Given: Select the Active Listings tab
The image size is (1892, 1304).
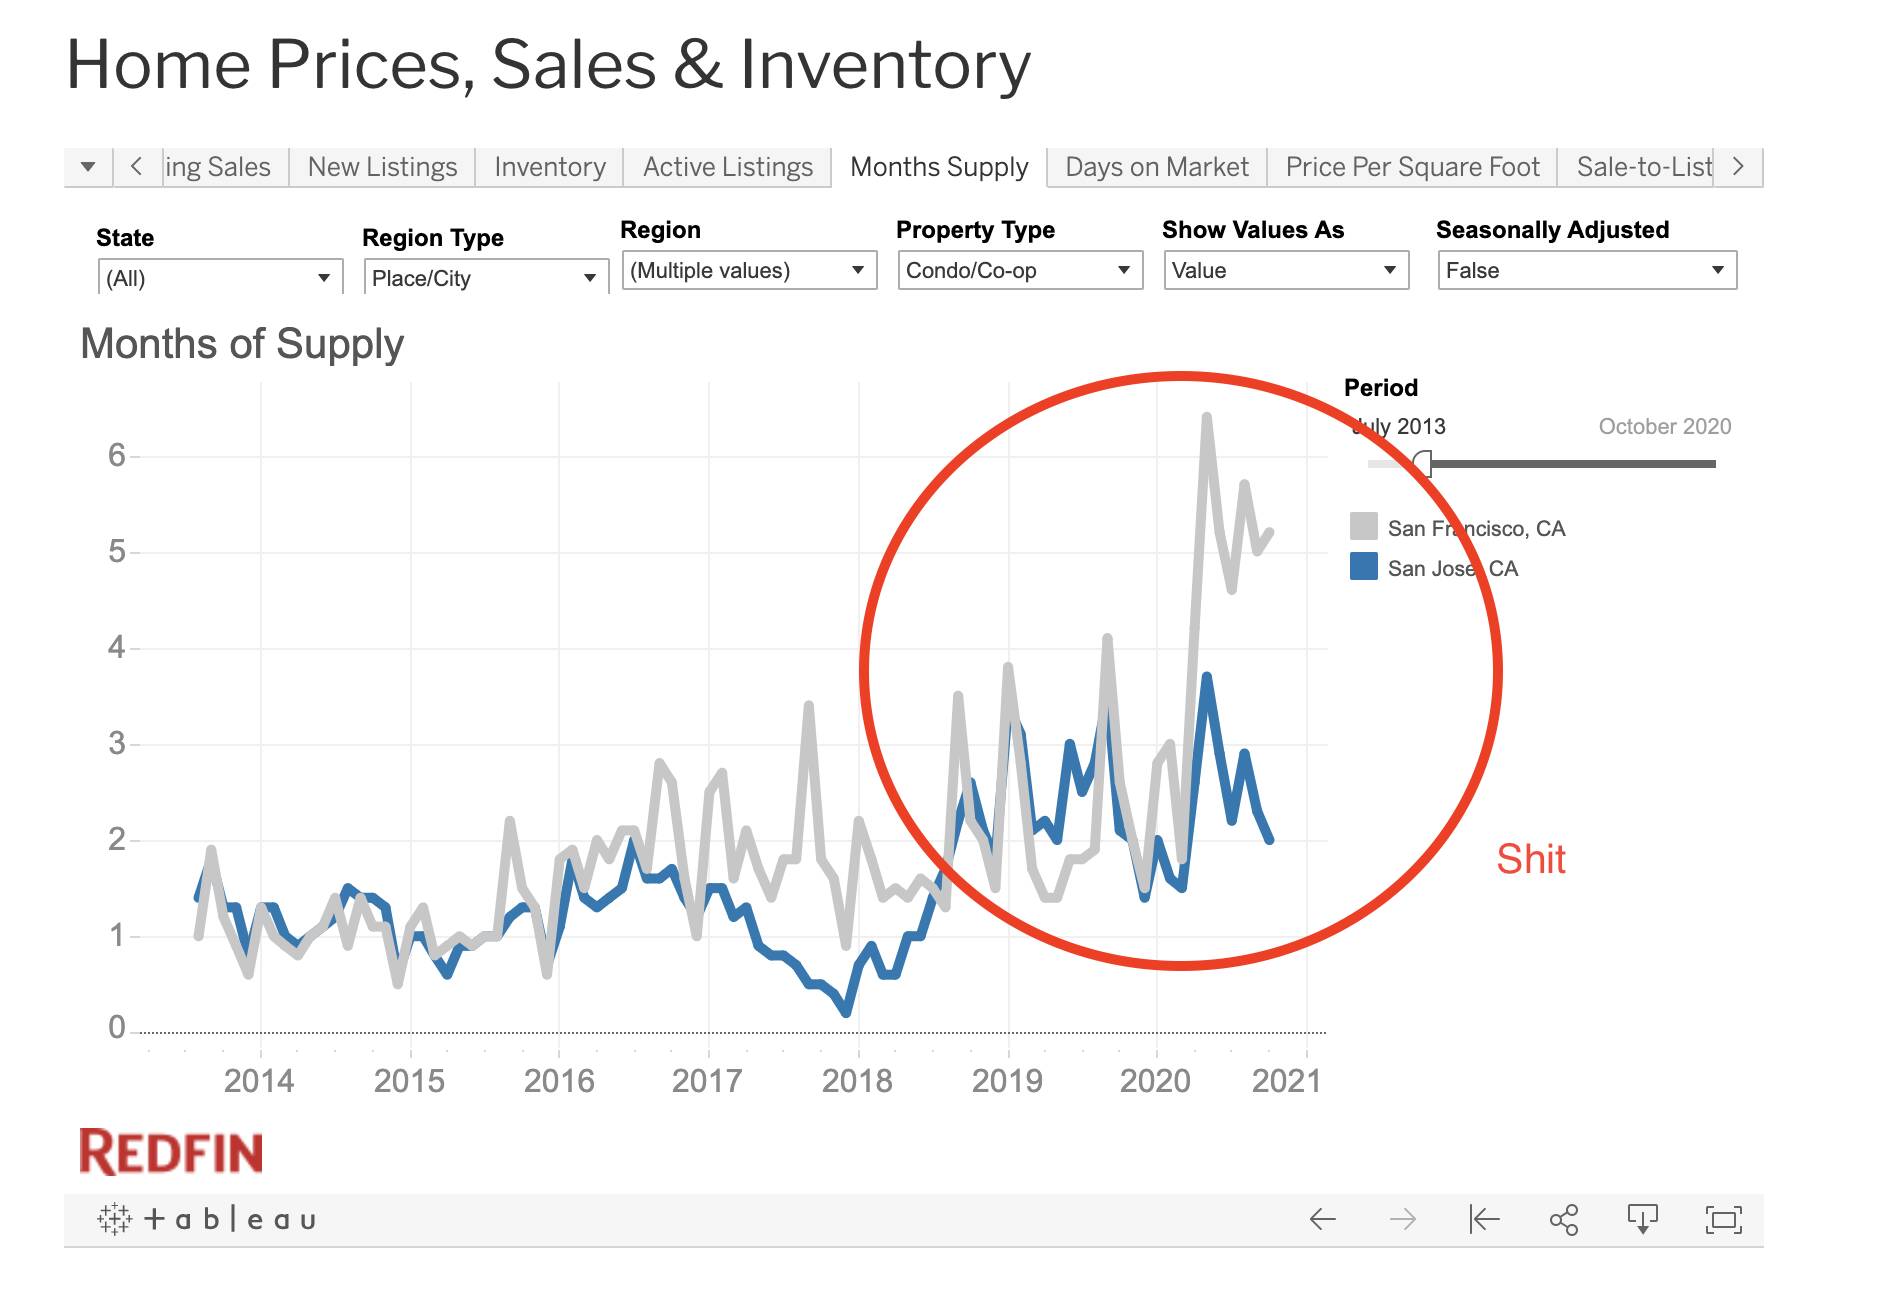Looking at the screenshot, I should [727, 167].
